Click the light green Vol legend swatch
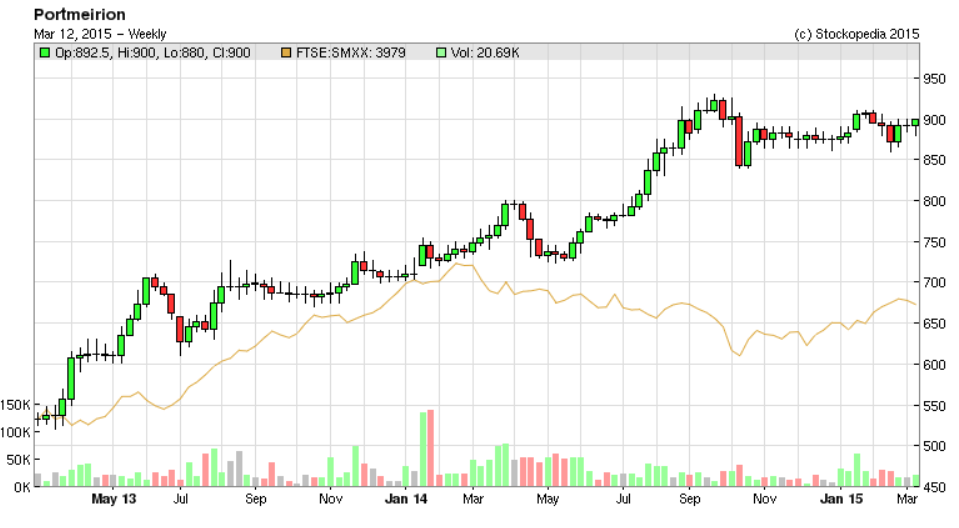 click(x=441, y=53)
